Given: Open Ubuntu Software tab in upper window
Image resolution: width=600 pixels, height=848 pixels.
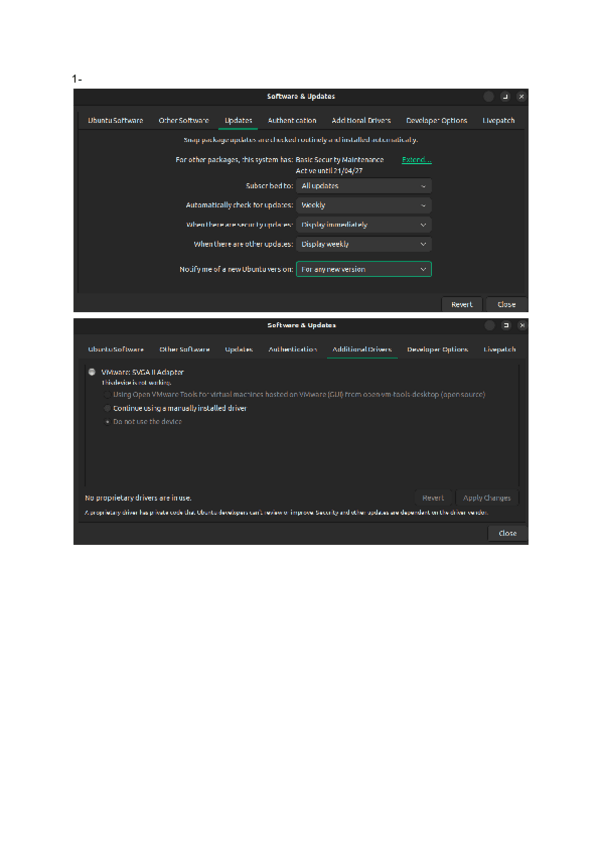Looking at the screenshot, I should (x=115, y=120).
